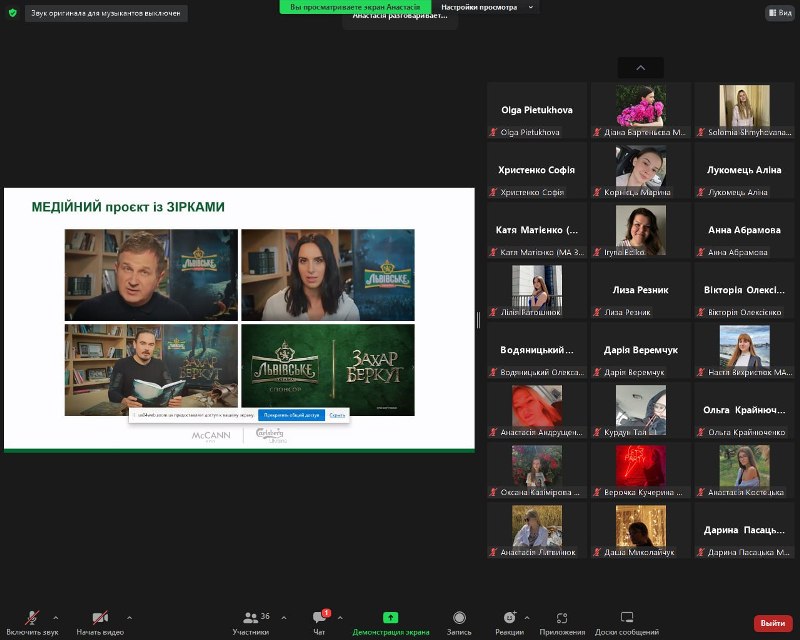Open the 'Приложения' apps icon
This screenshot has height=640, width=800.
pyautogui.click(x=562, y=617)
